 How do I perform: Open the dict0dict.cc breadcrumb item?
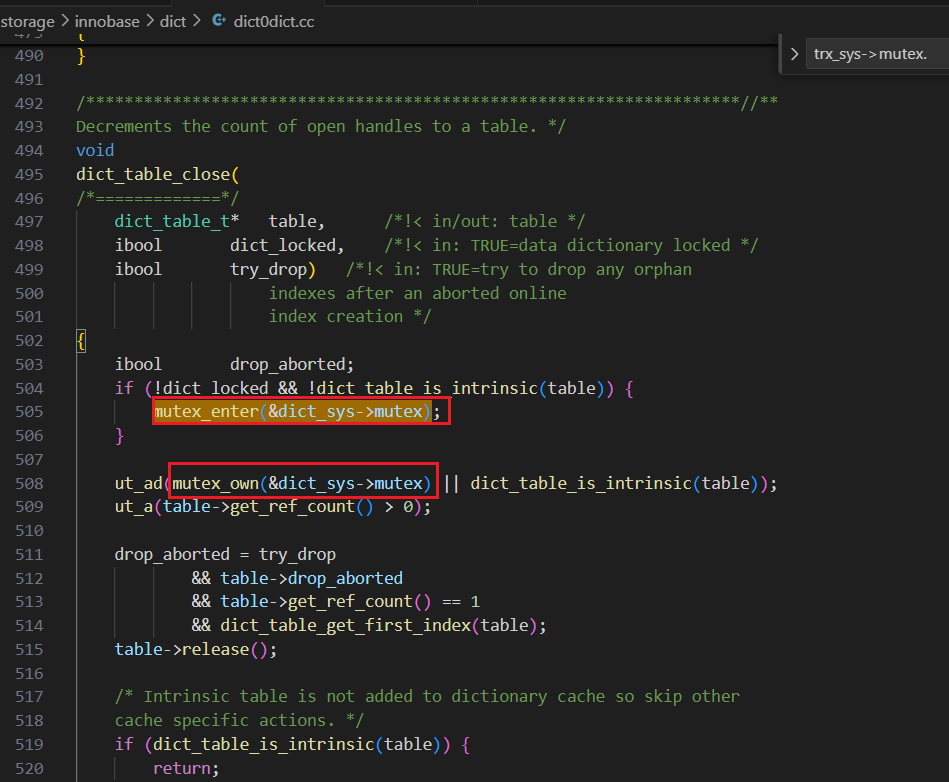(274, 22)
